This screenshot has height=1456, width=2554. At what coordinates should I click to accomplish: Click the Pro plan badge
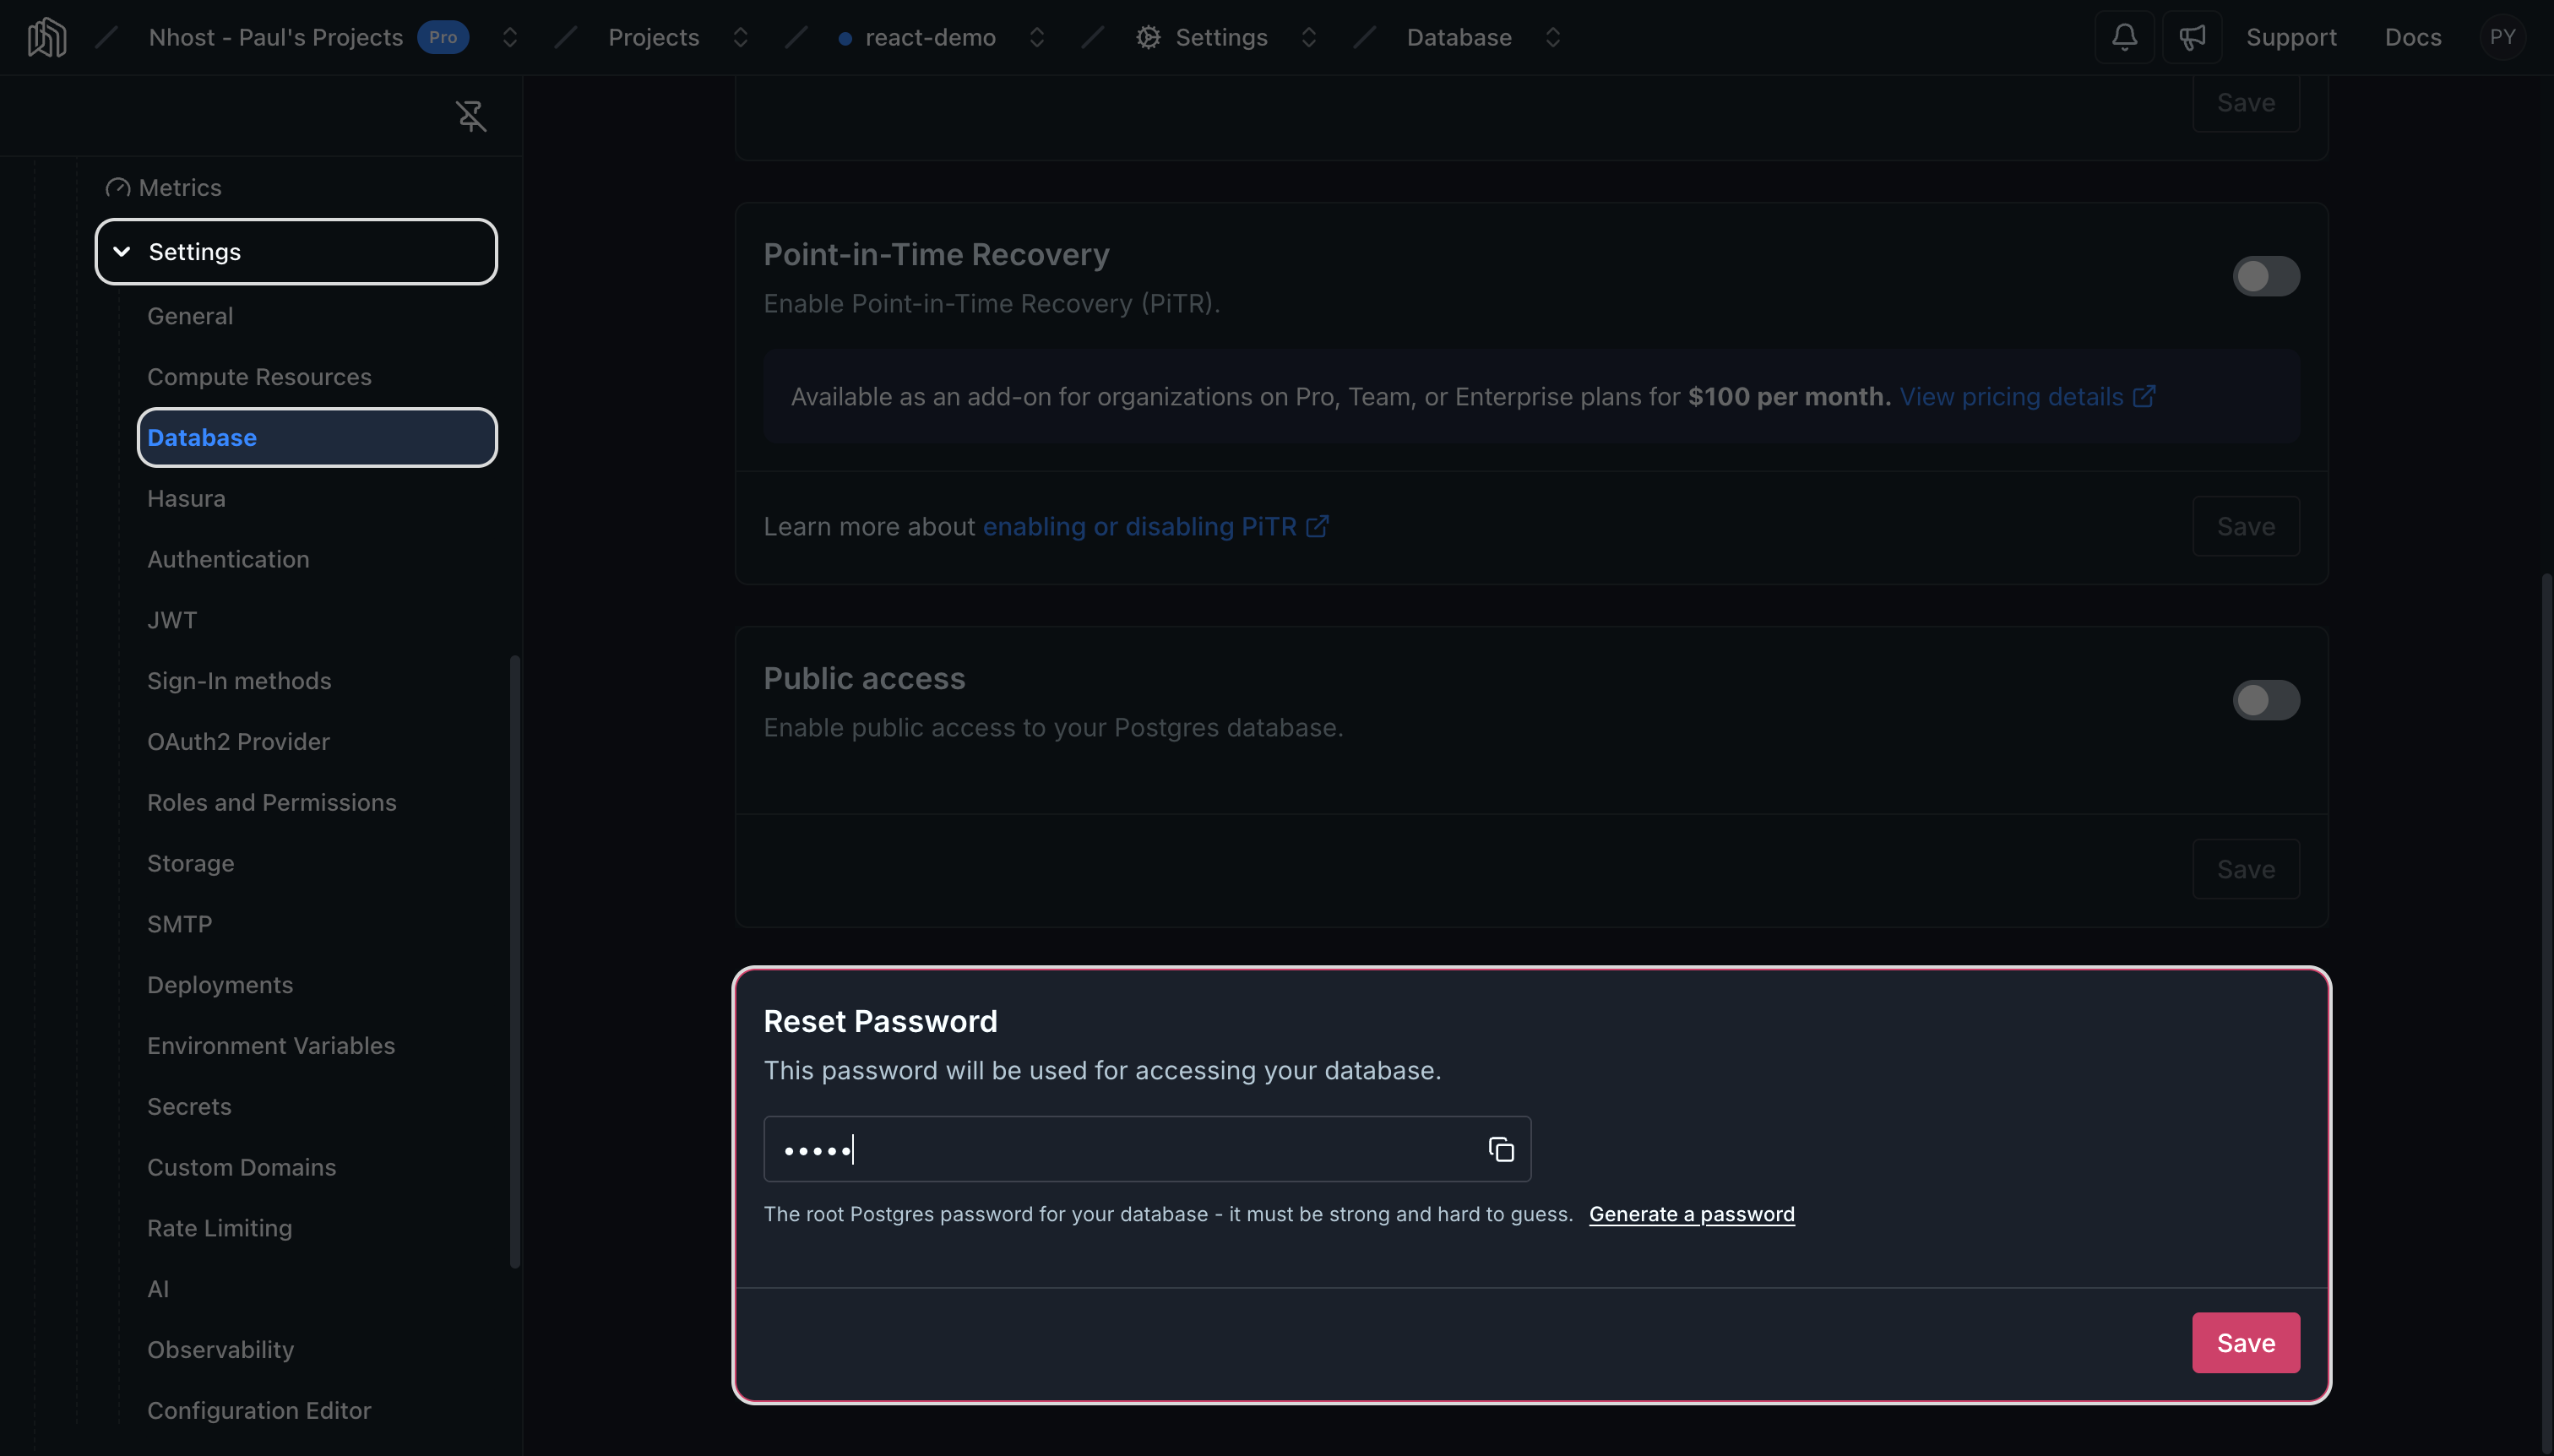point(443,38)
